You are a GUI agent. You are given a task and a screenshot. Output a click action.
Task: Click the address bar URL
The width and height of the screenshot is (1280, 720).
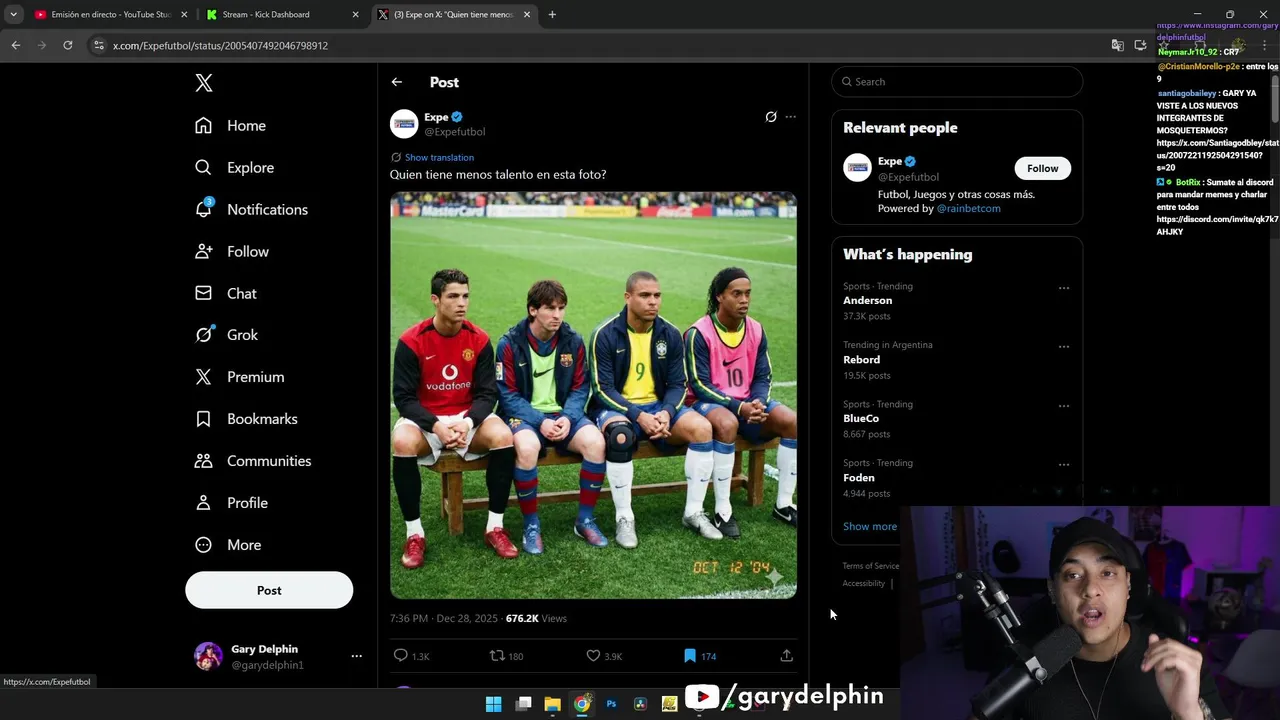[x=220, y=46]
